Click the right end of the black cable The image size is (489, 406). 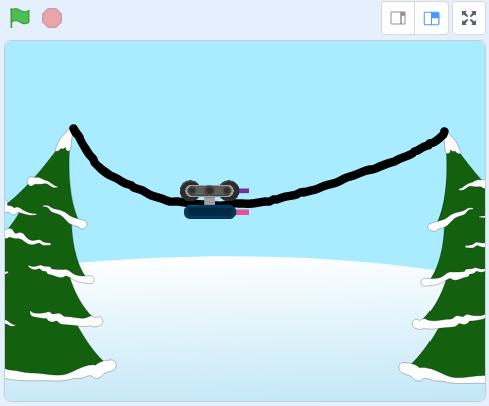(444, 131)
